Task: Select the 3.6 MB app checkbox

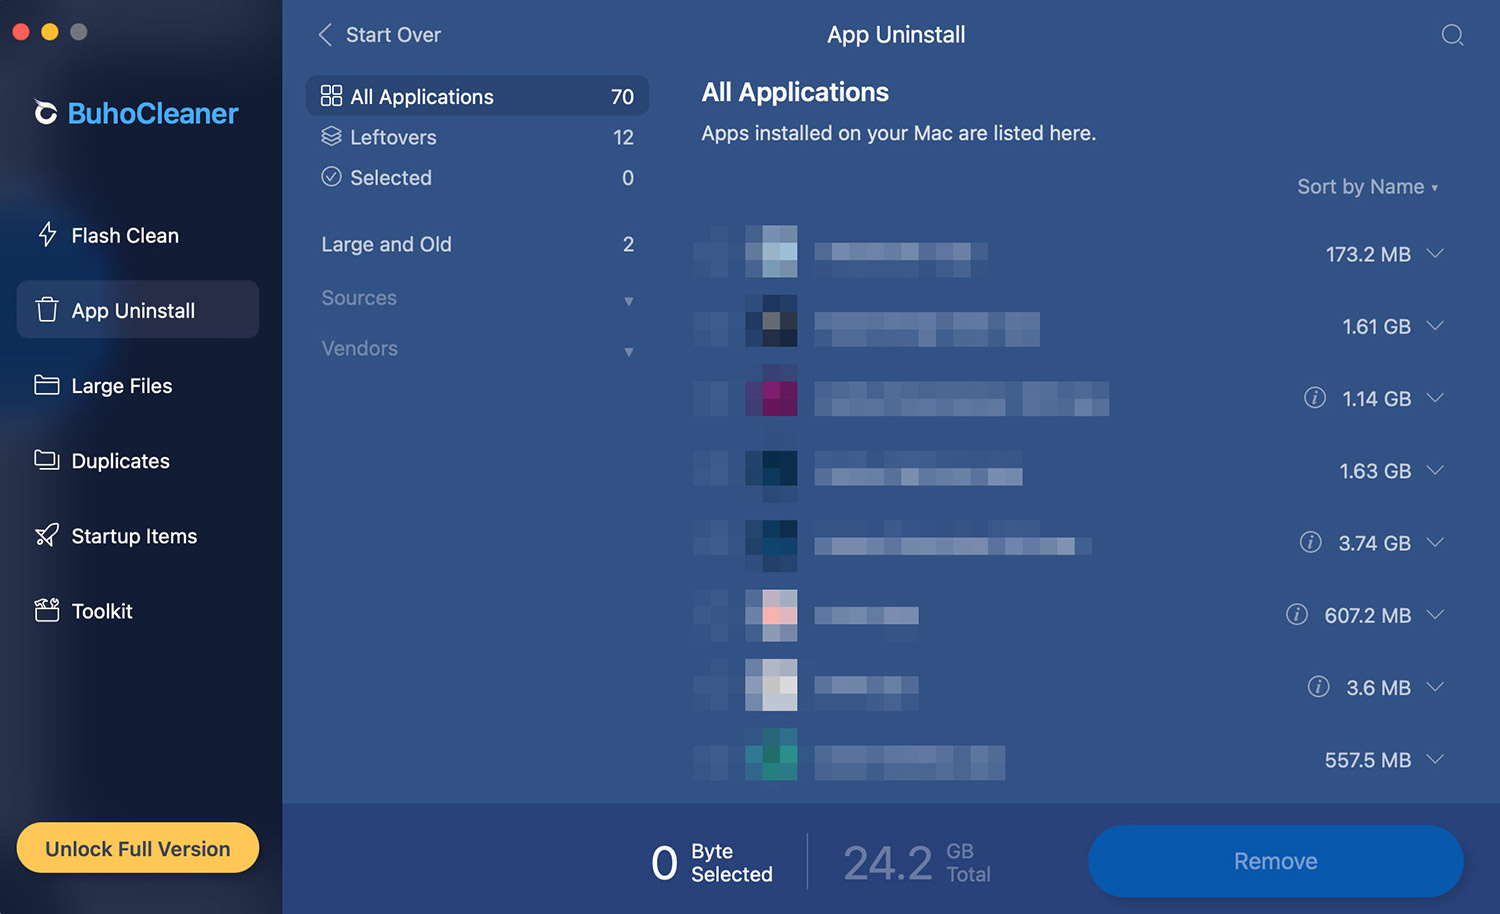Action: point(711,686)
